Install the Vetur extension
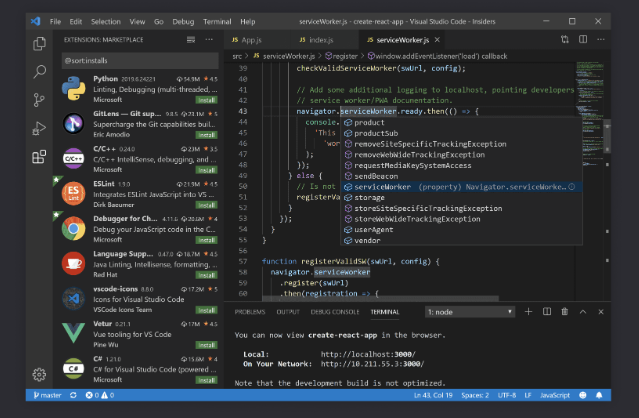This screenshot has height=418, width=639. (x=207, y=345)
